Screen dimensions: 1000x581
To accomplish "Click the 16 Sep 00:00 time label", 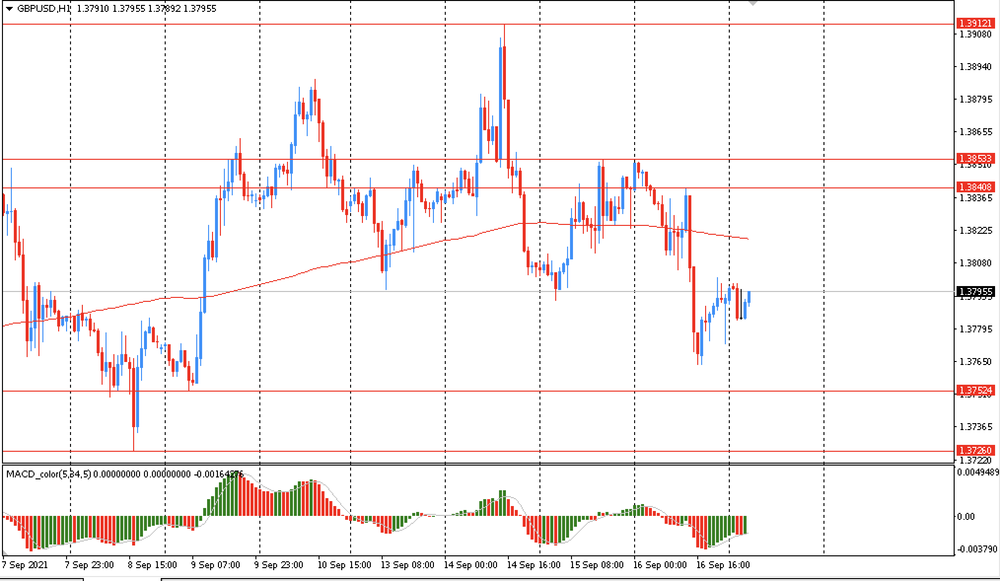I will pos(660,565).
